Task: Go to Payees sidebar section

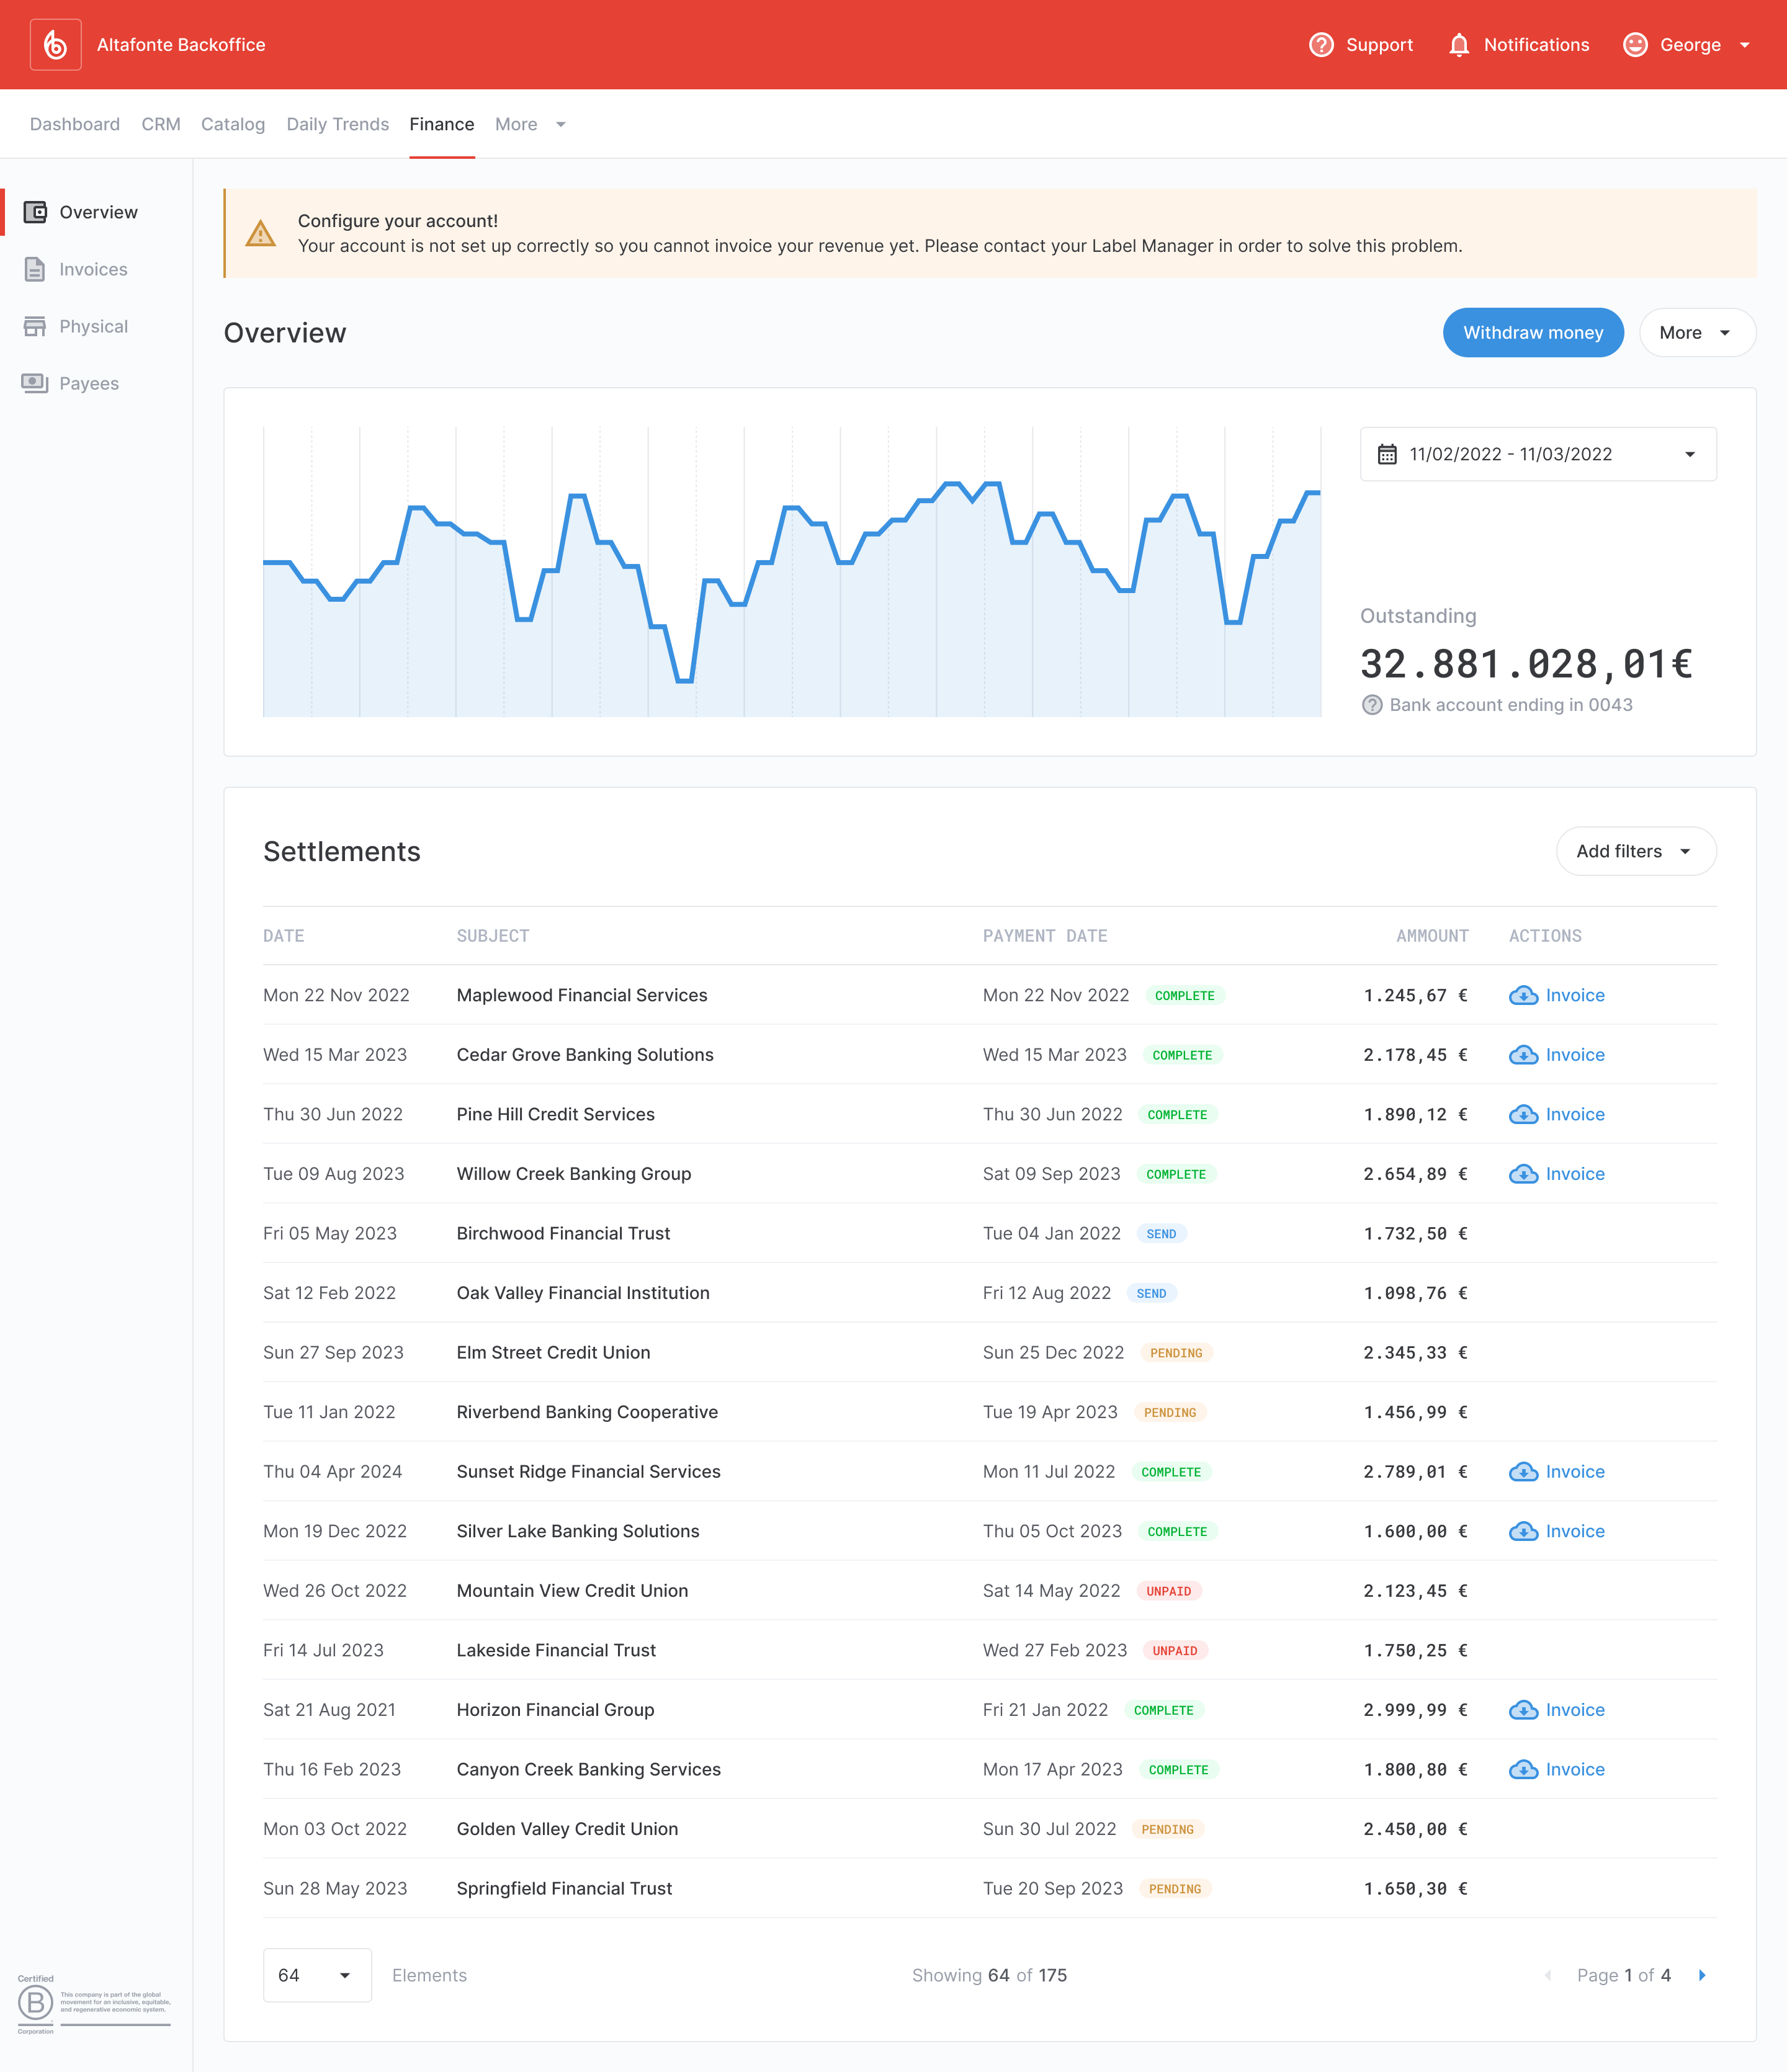Action: 88,383
